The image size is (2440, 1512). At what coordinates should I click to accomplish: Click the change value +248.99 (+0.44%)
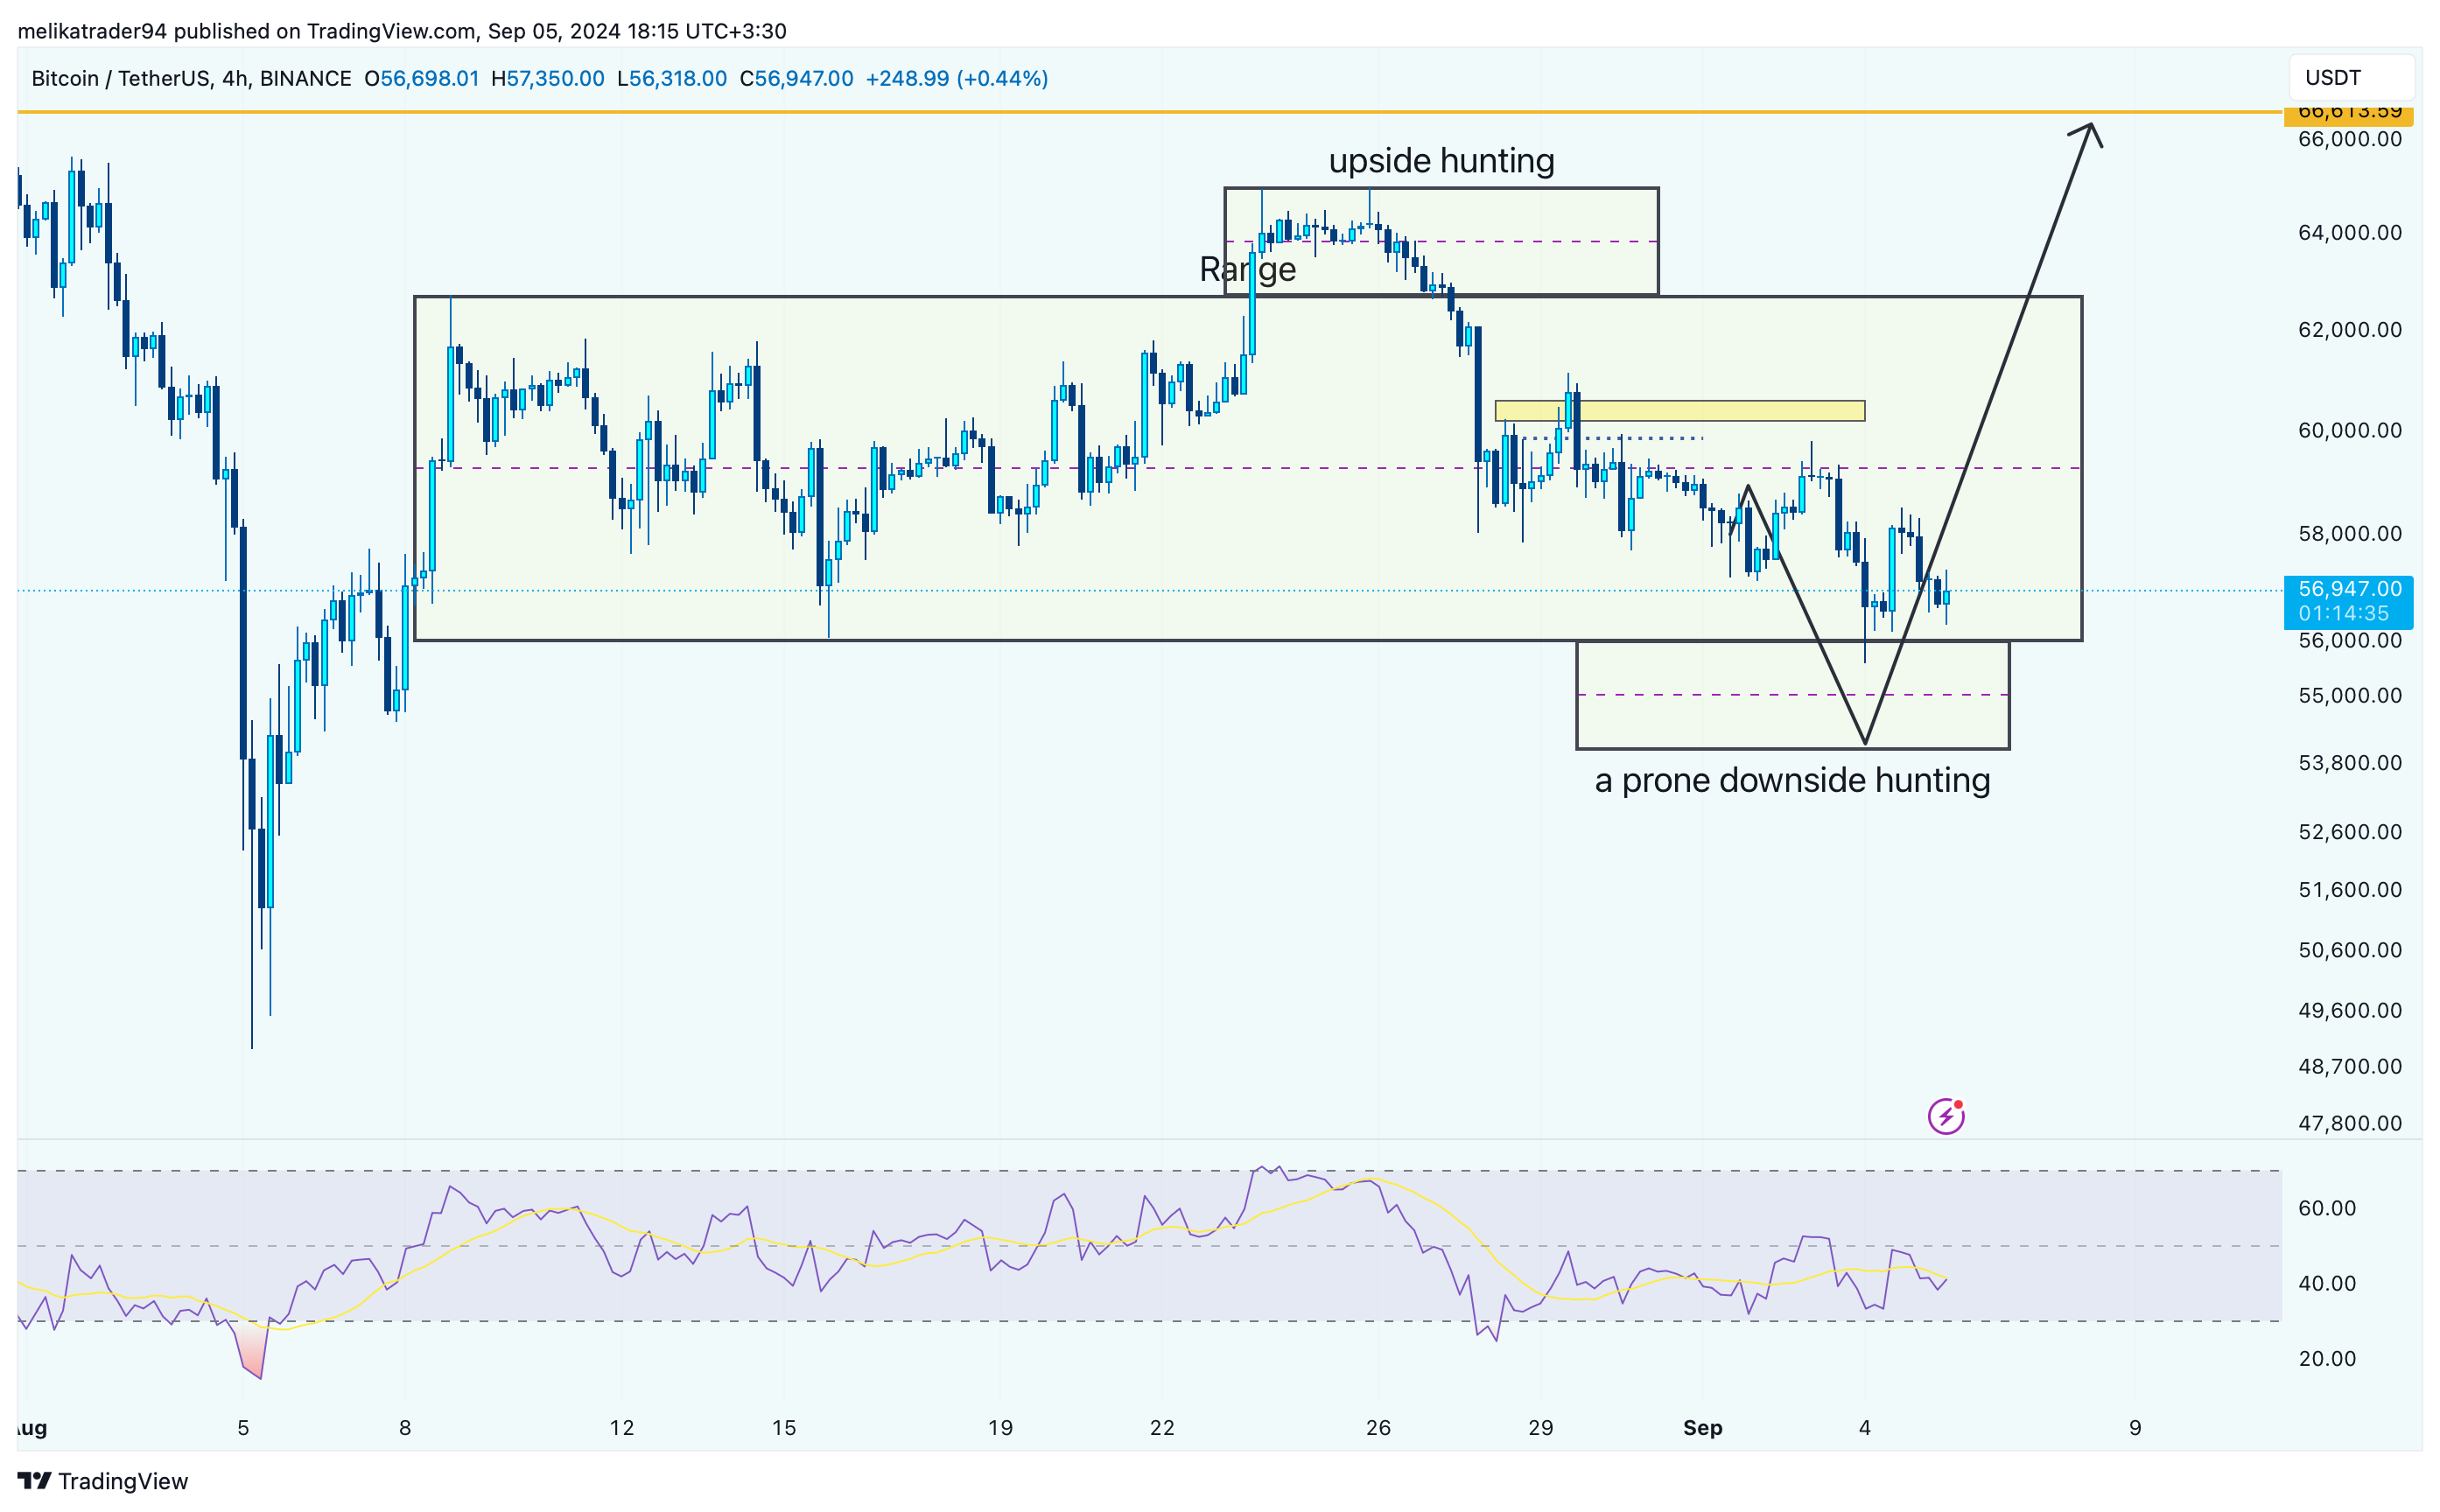[956, 78]
